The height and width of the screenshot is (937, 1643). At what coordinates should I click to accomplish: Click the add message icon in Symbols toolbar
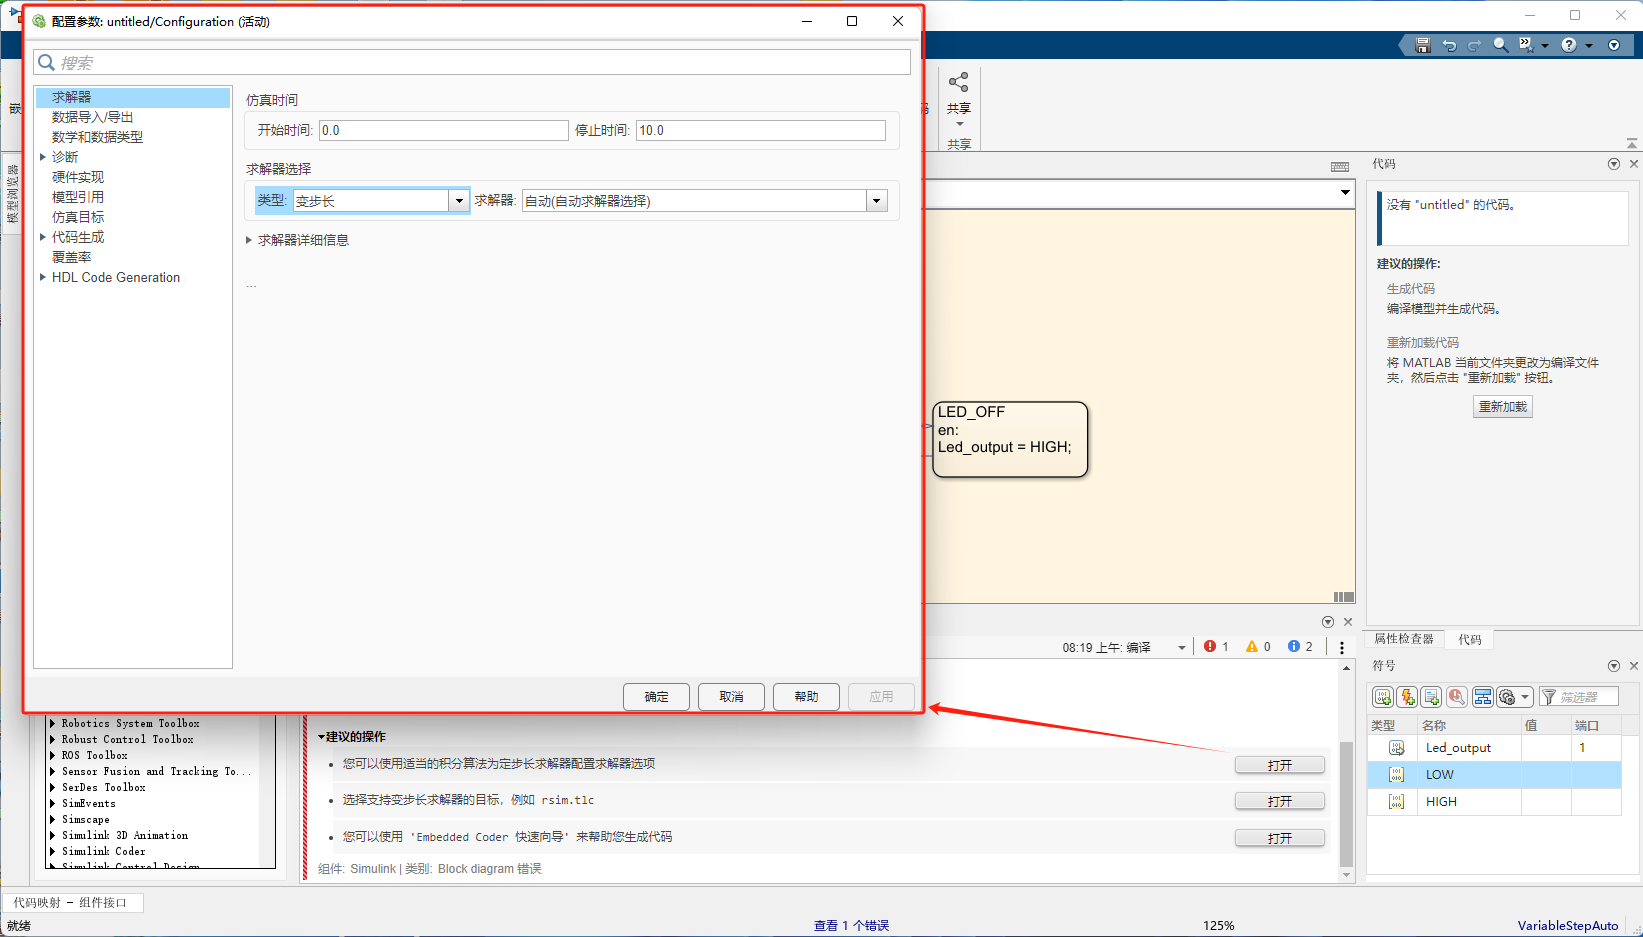(x=1431, y=697)
